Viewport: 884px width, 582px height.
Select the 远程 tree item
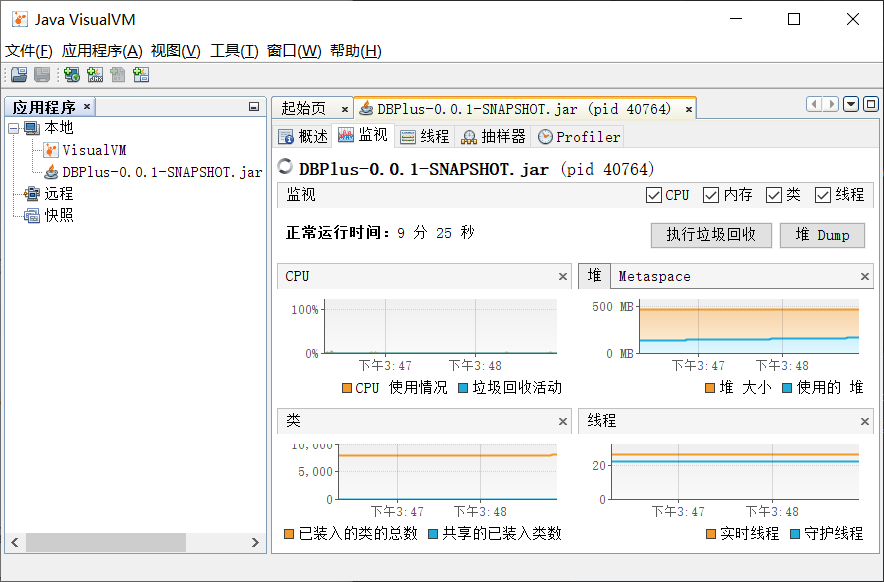59,193
